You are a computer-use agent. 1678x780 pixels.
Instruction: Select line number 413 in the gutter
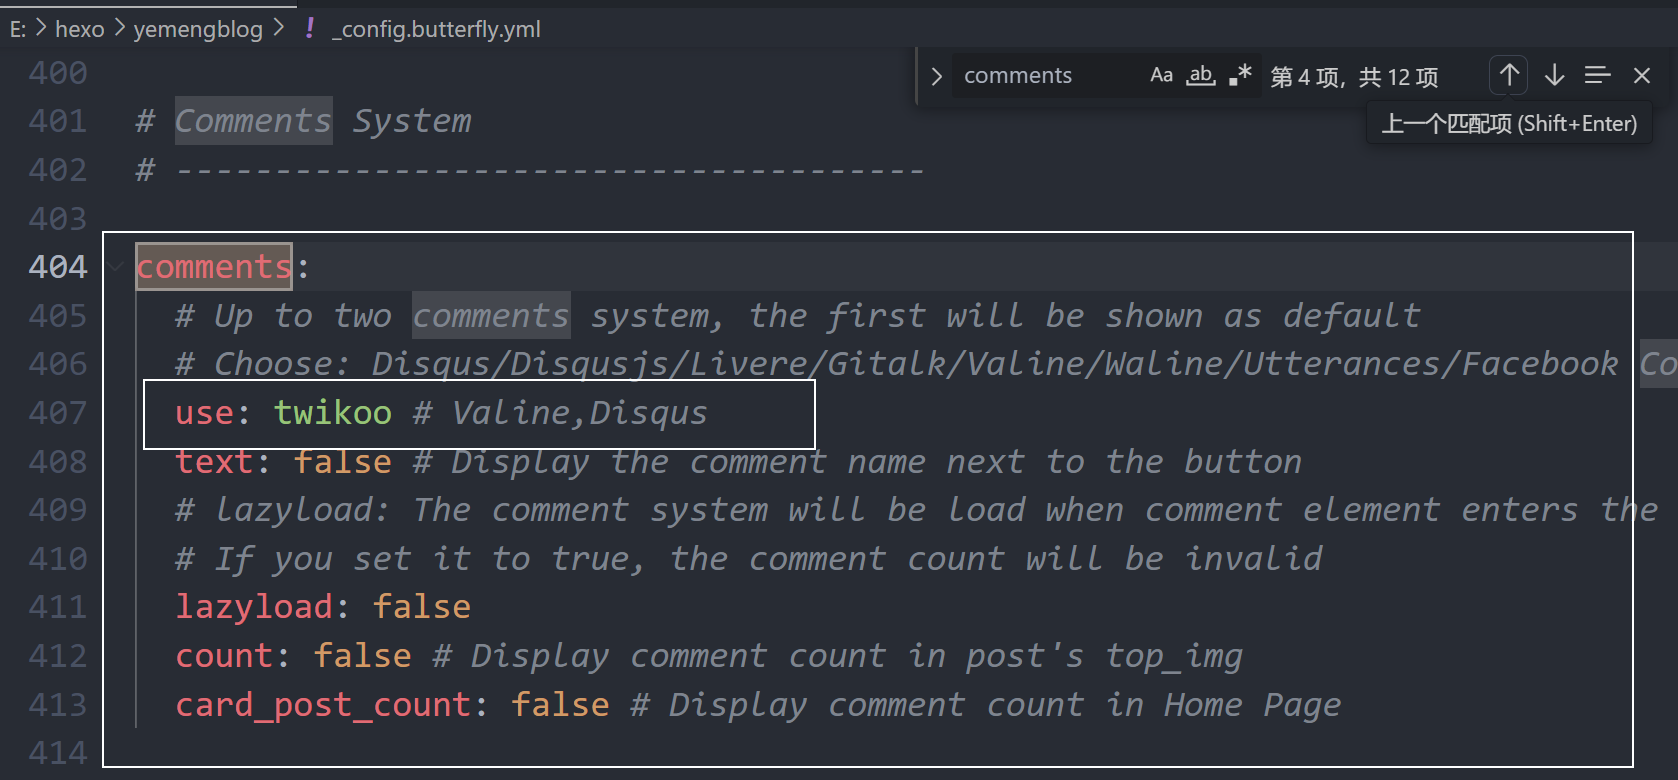(58, 705)
